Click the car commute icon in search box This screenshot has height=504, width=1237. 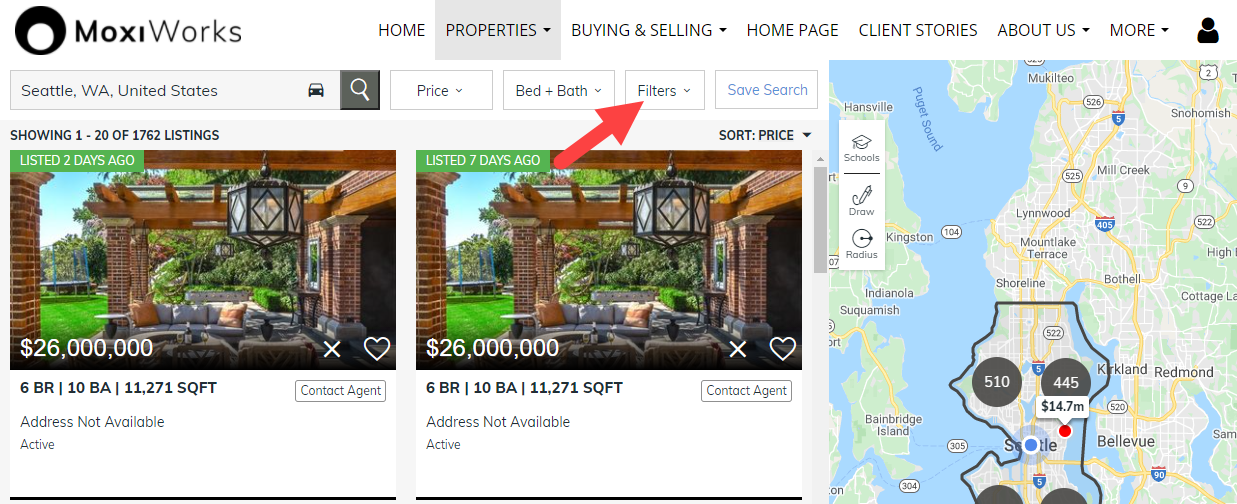316,90
